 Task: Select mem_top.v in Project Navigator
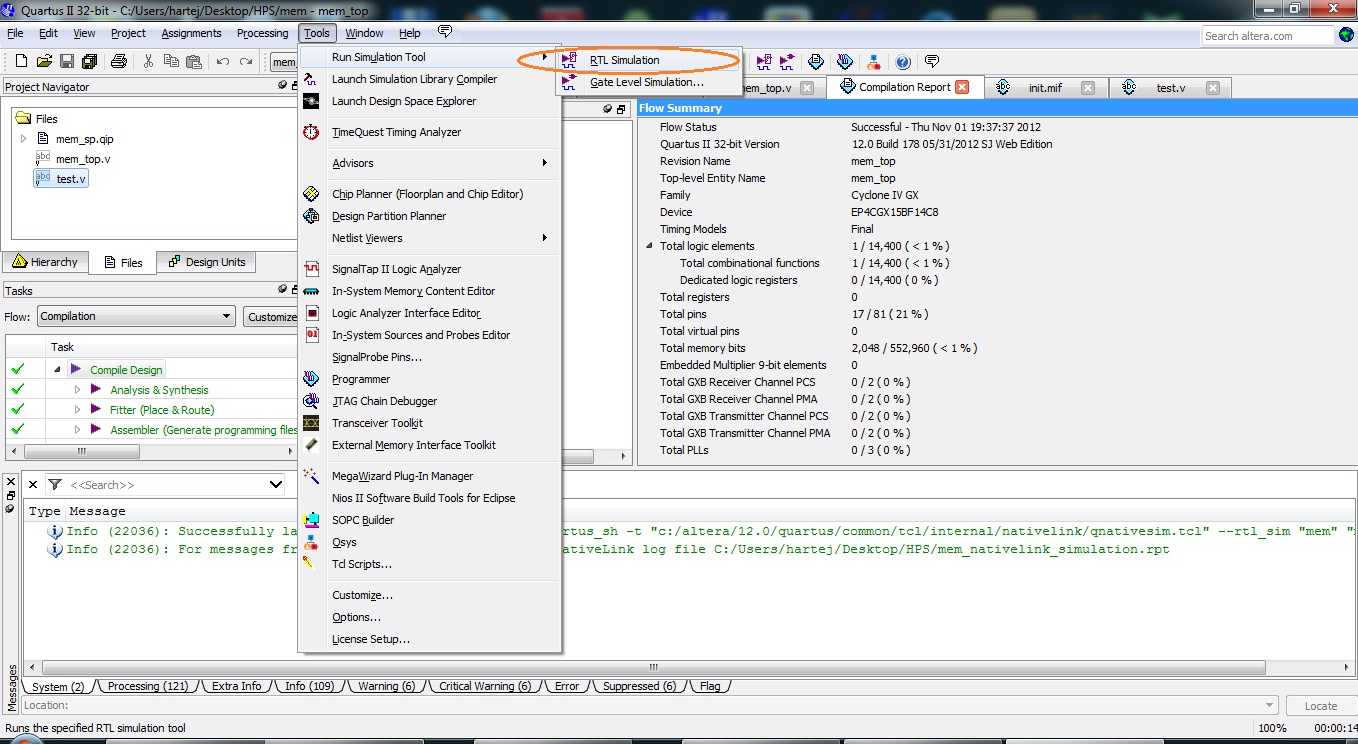83,159
